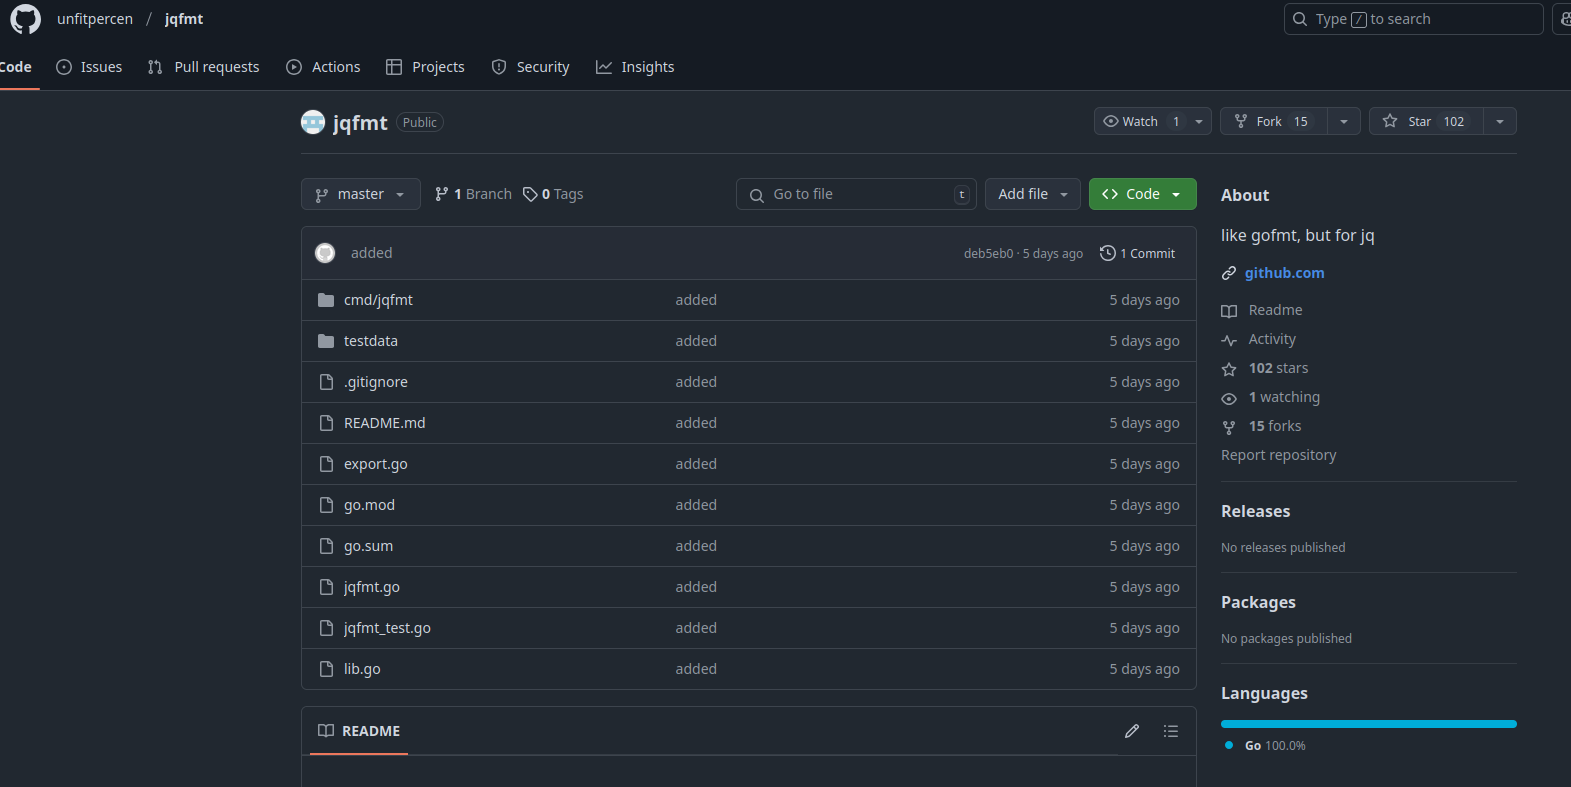
Task: Click Report repository
Action: [x=1278, y=455]
